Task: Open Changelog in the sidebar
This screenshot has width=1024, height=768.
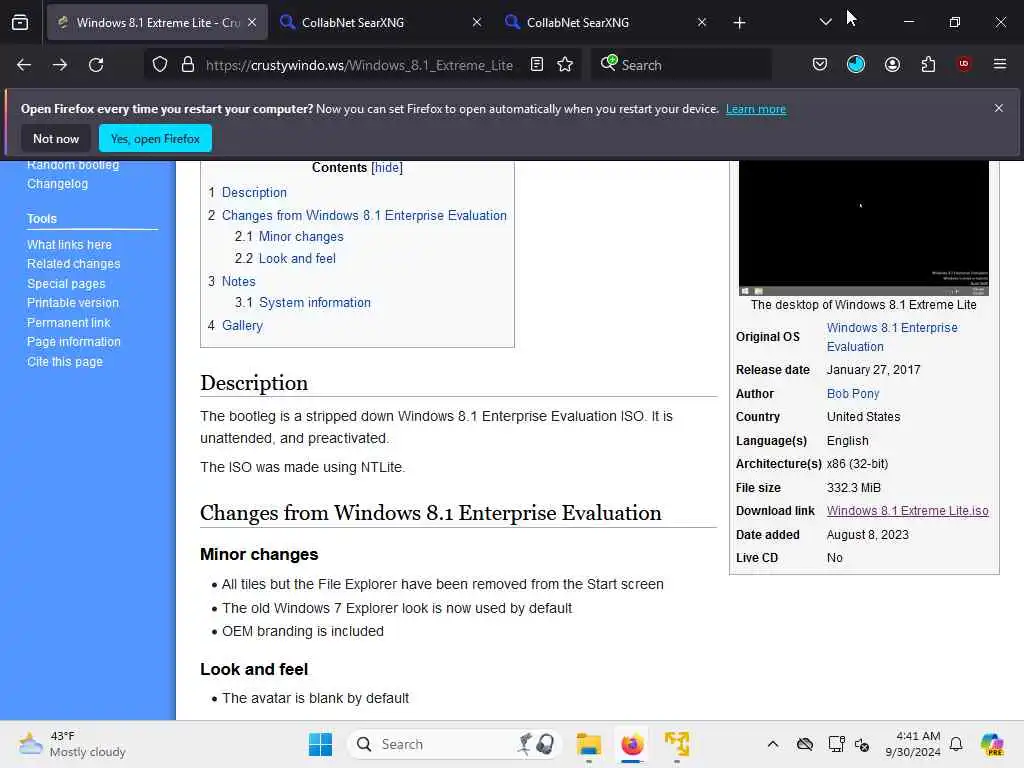Action: pyautogui.click(x=57, y=184)
